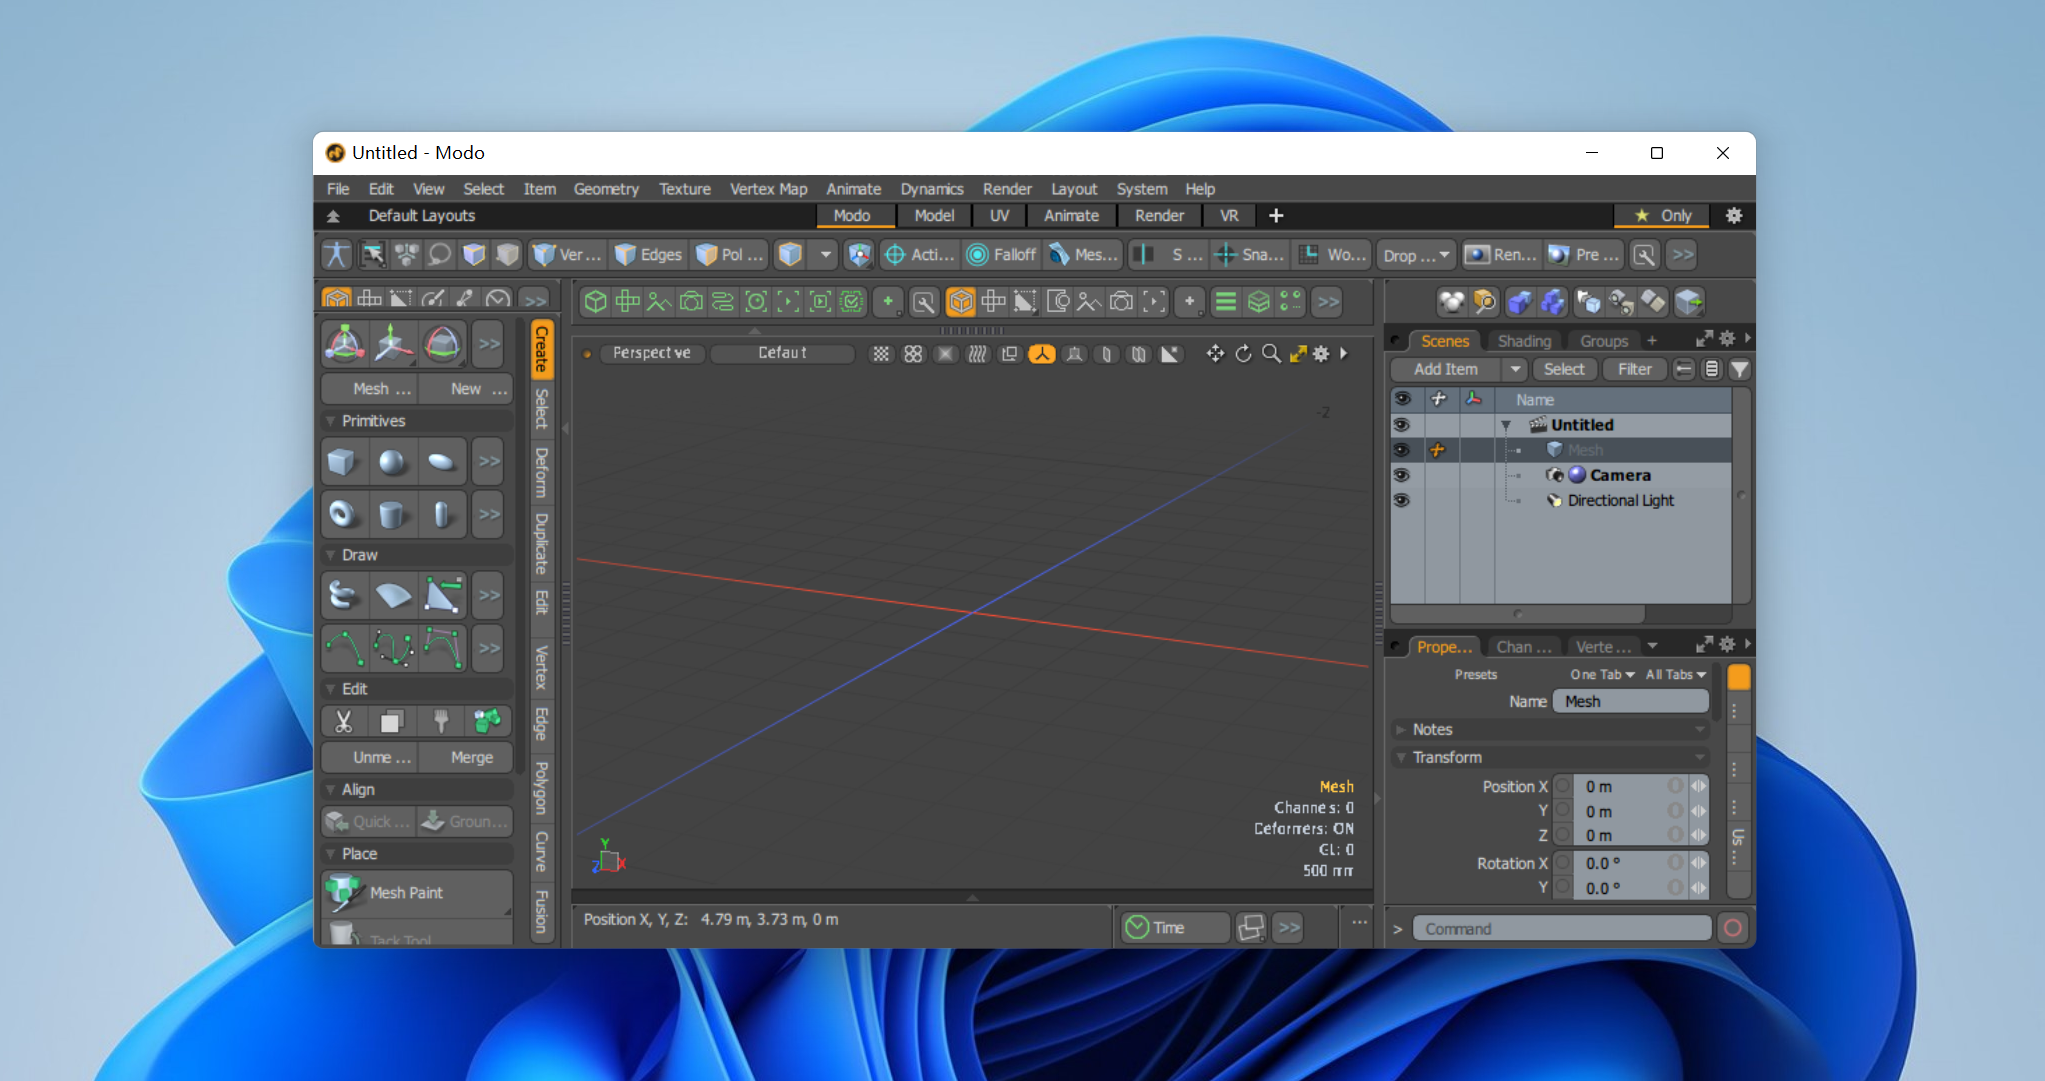Activate the Curve draw tool
This screenshot has height=1081, width=2045.
(343, 647)
